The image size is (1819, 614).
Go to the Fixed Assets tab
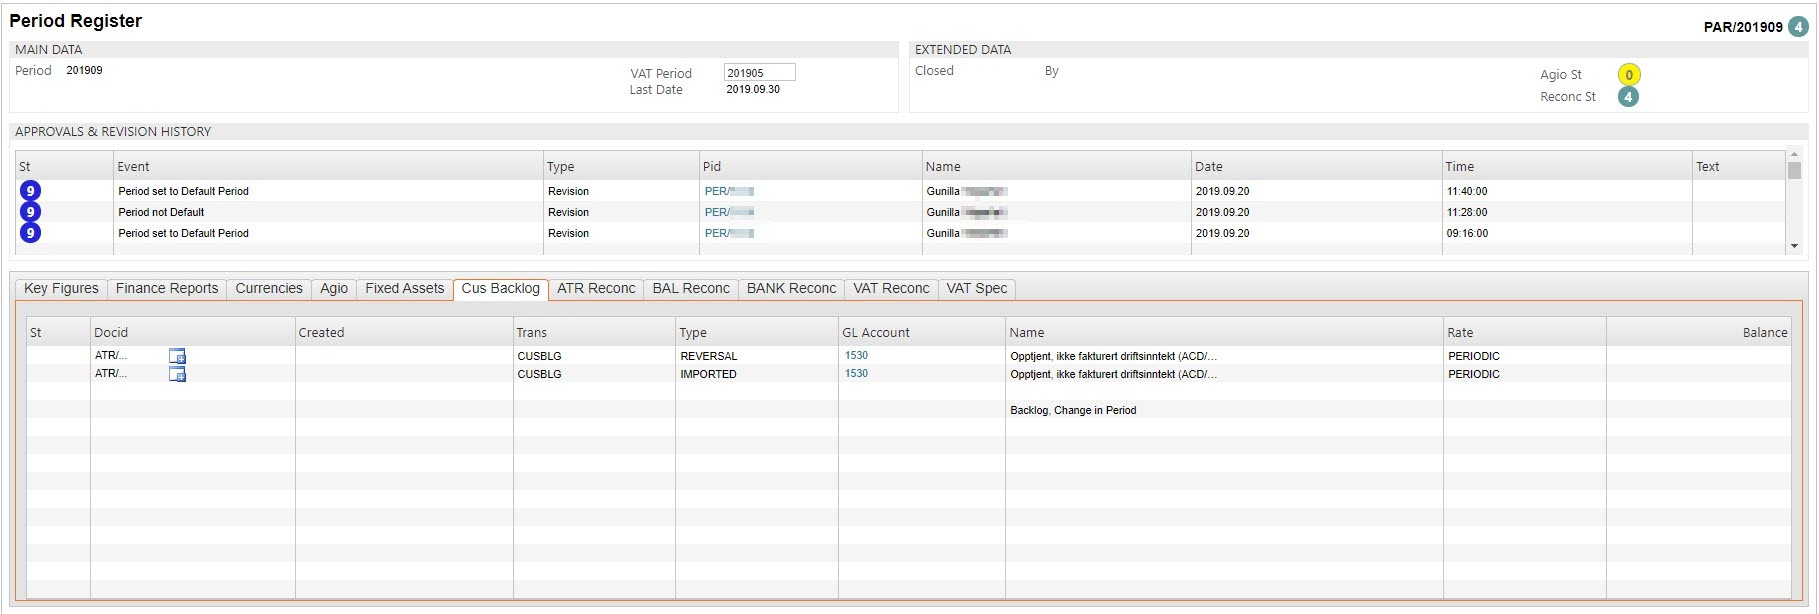coord(404,289)
